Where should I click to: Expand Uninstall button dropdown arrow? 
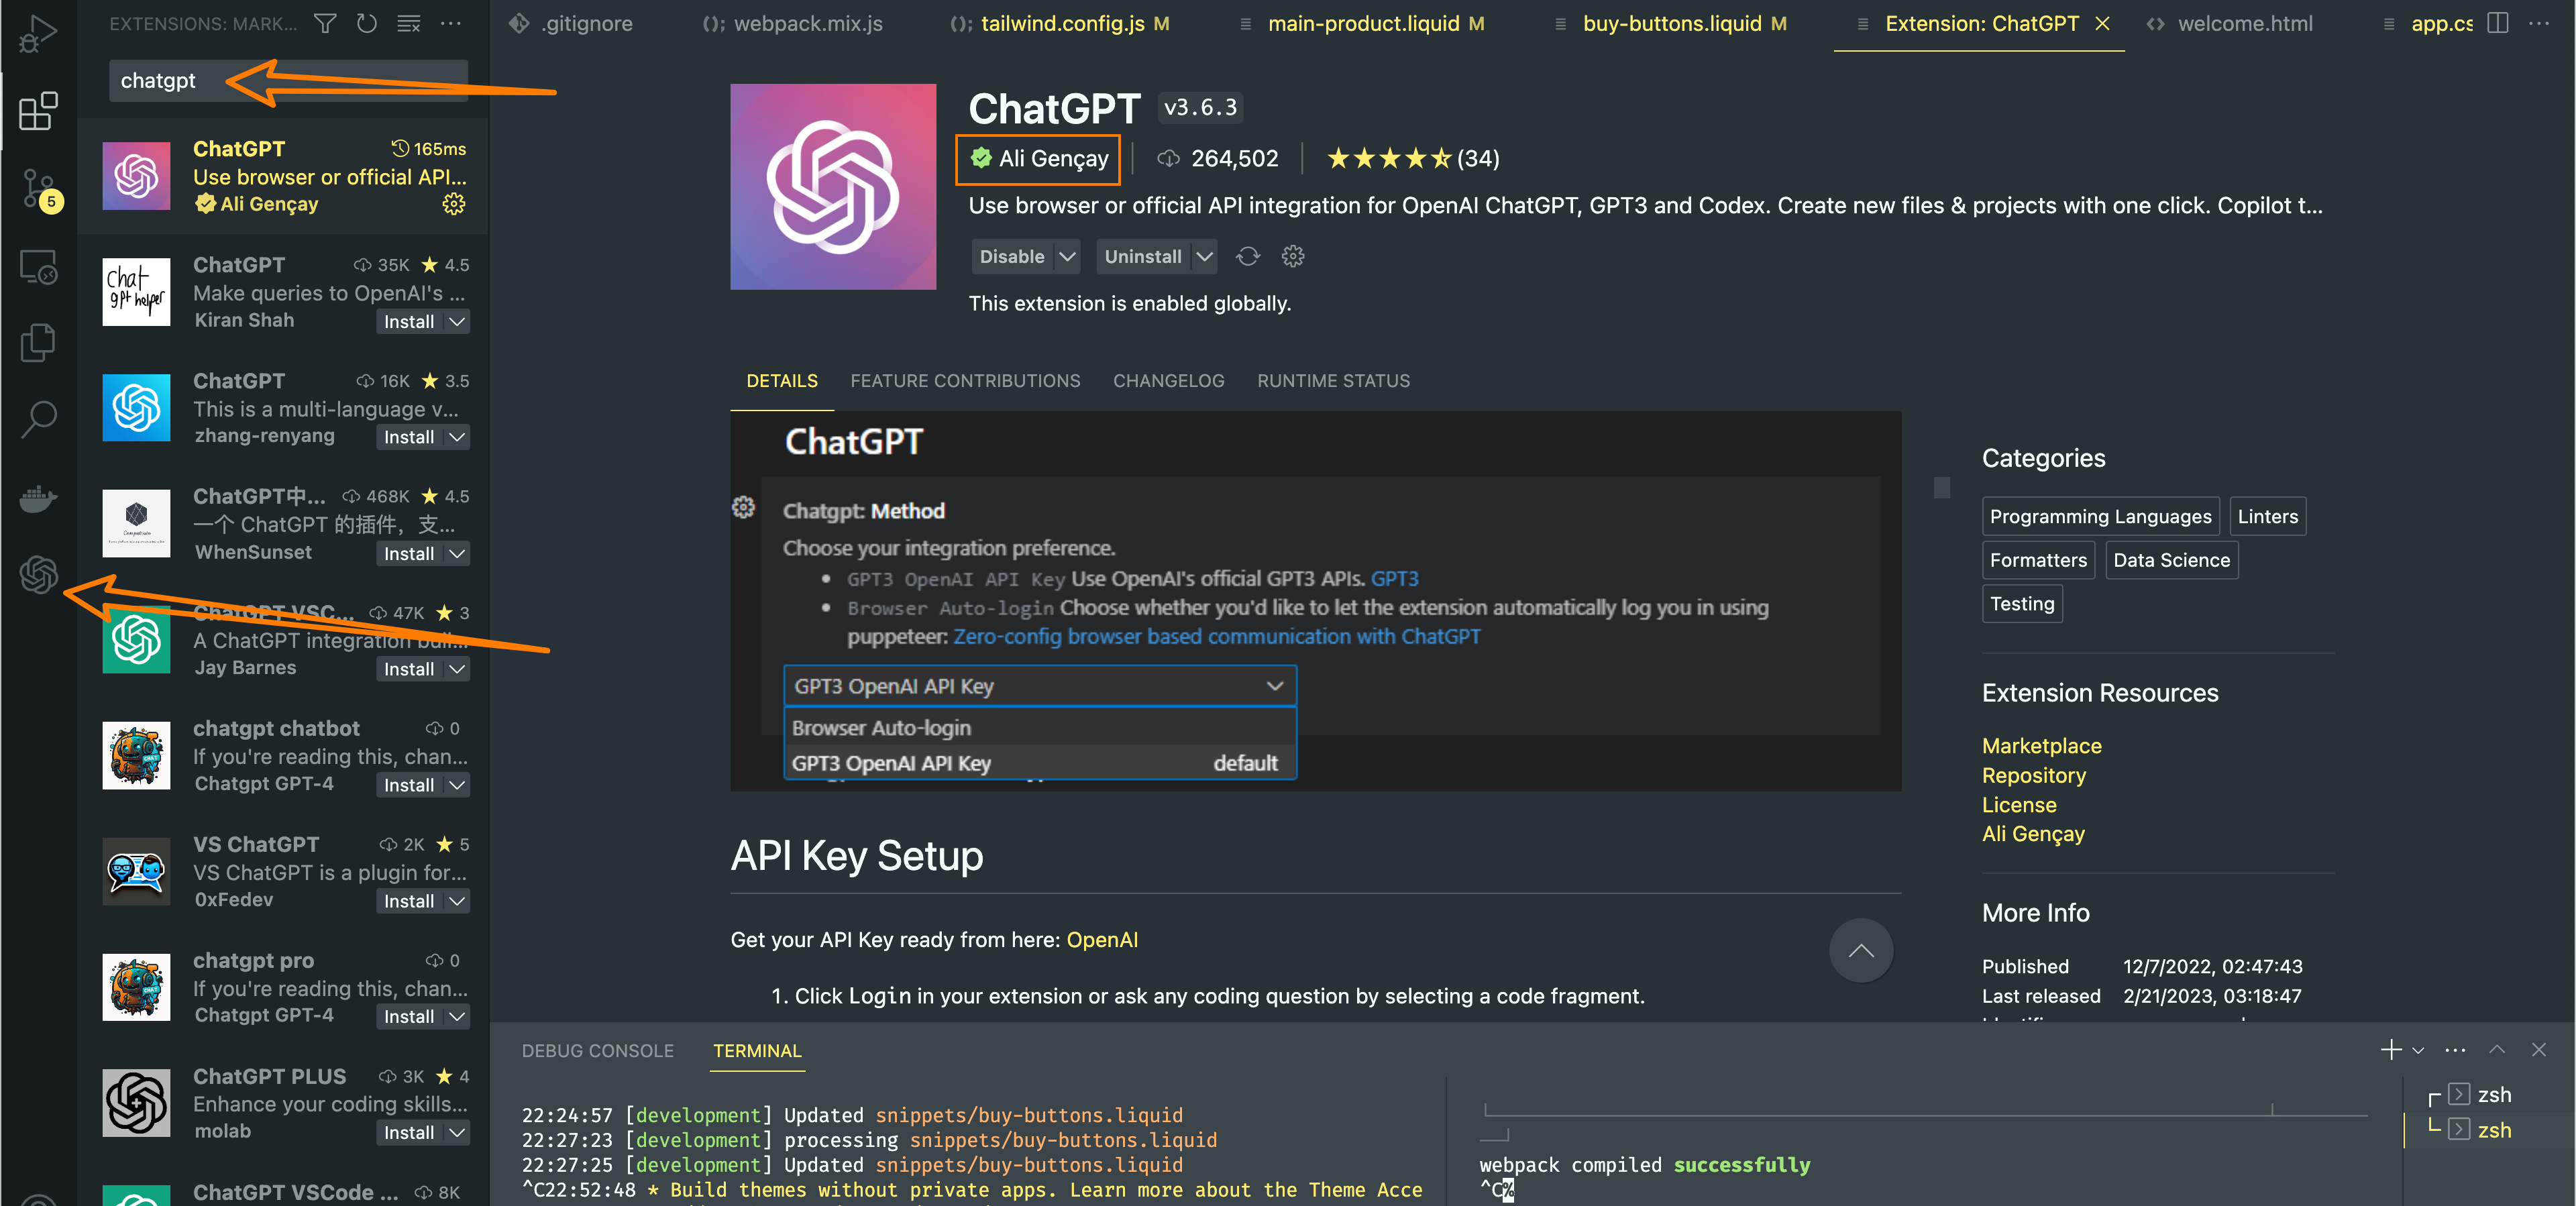point(1204,257)
